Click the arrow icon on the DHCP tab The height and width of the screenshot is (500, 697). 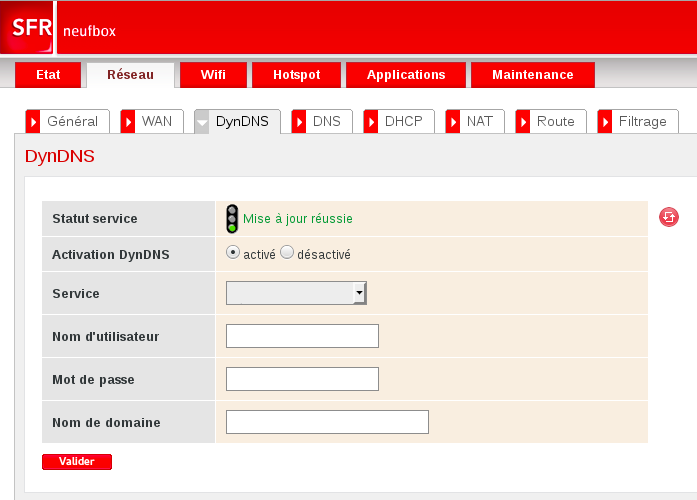pos(370,121)
